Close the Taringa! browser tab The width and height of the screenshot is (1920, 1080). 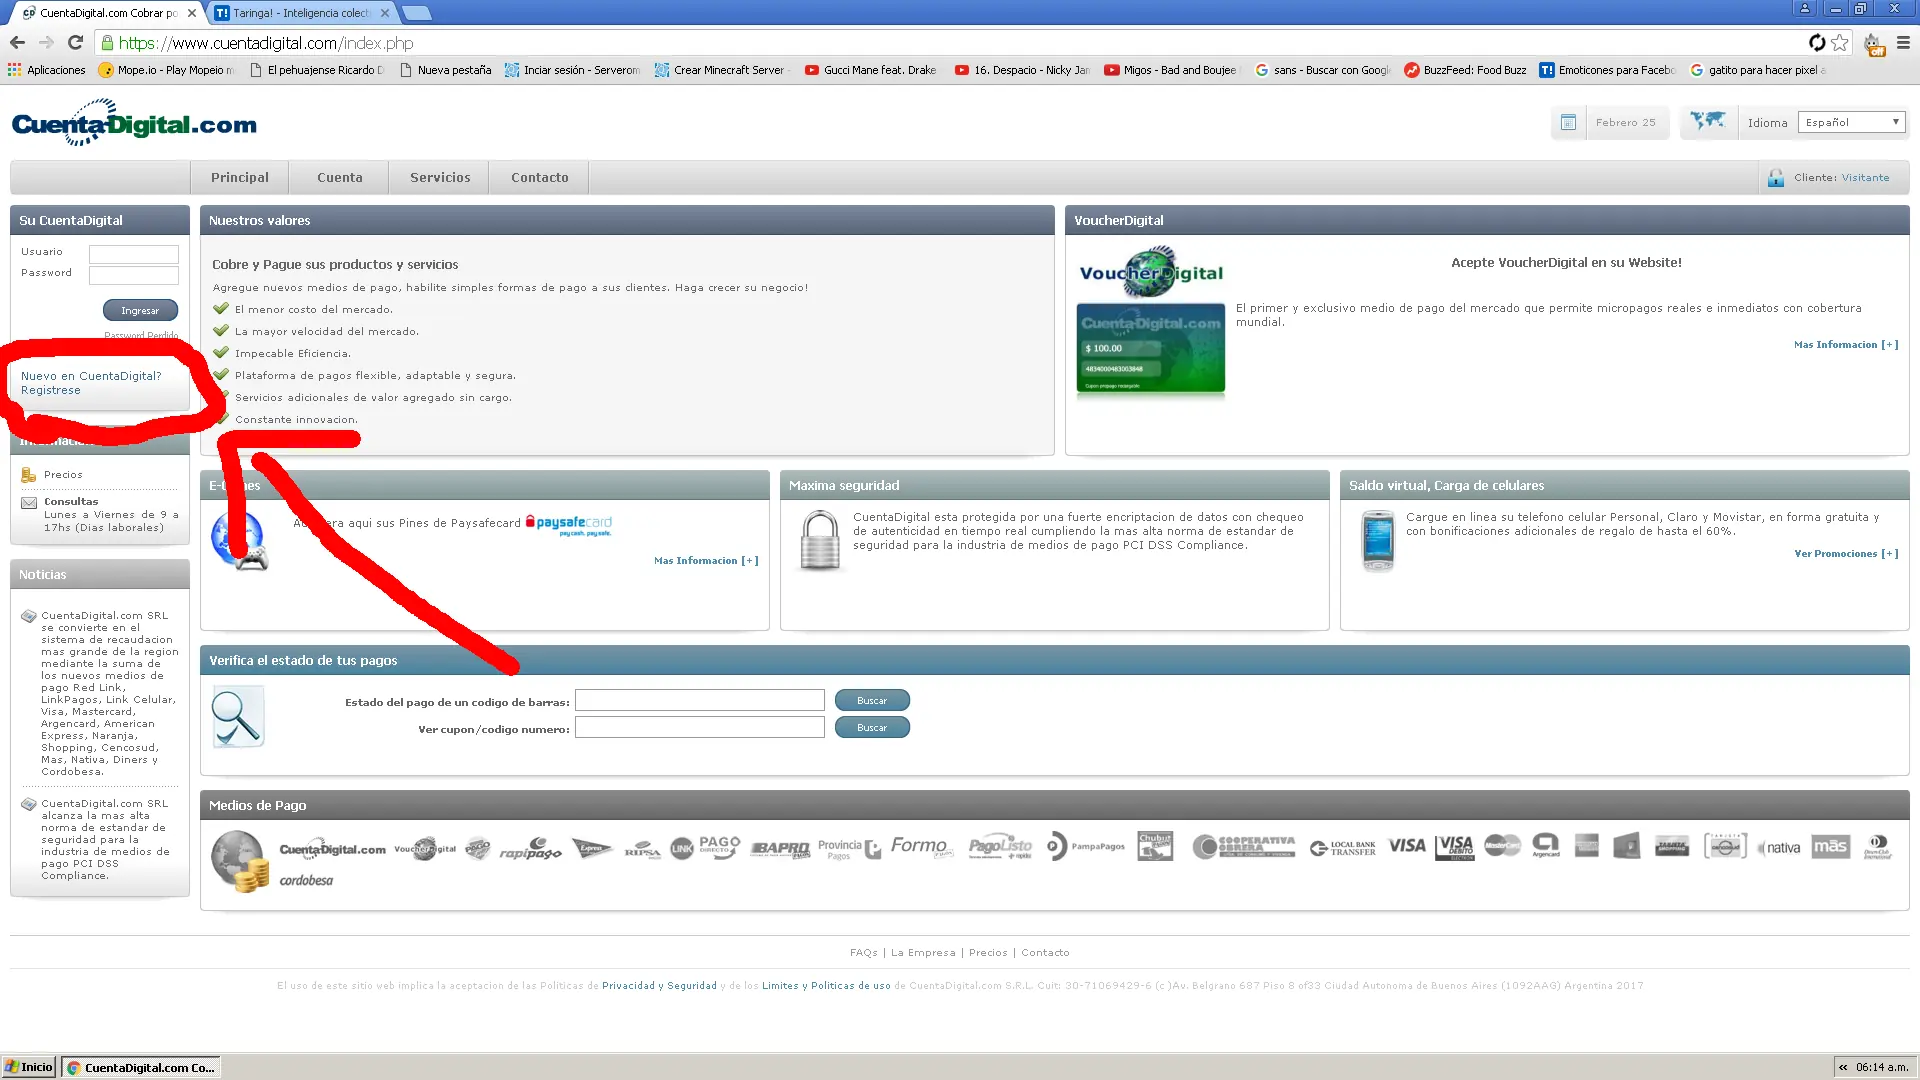coord(385,13)
